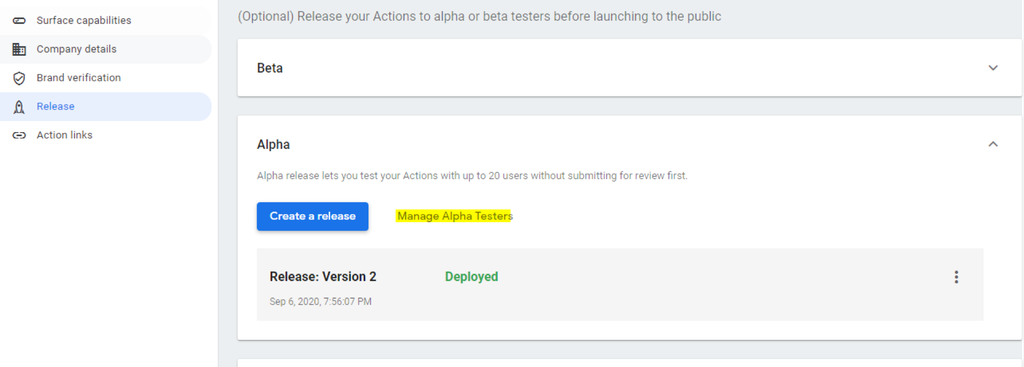Click the Company details building icon

point(19,49)
